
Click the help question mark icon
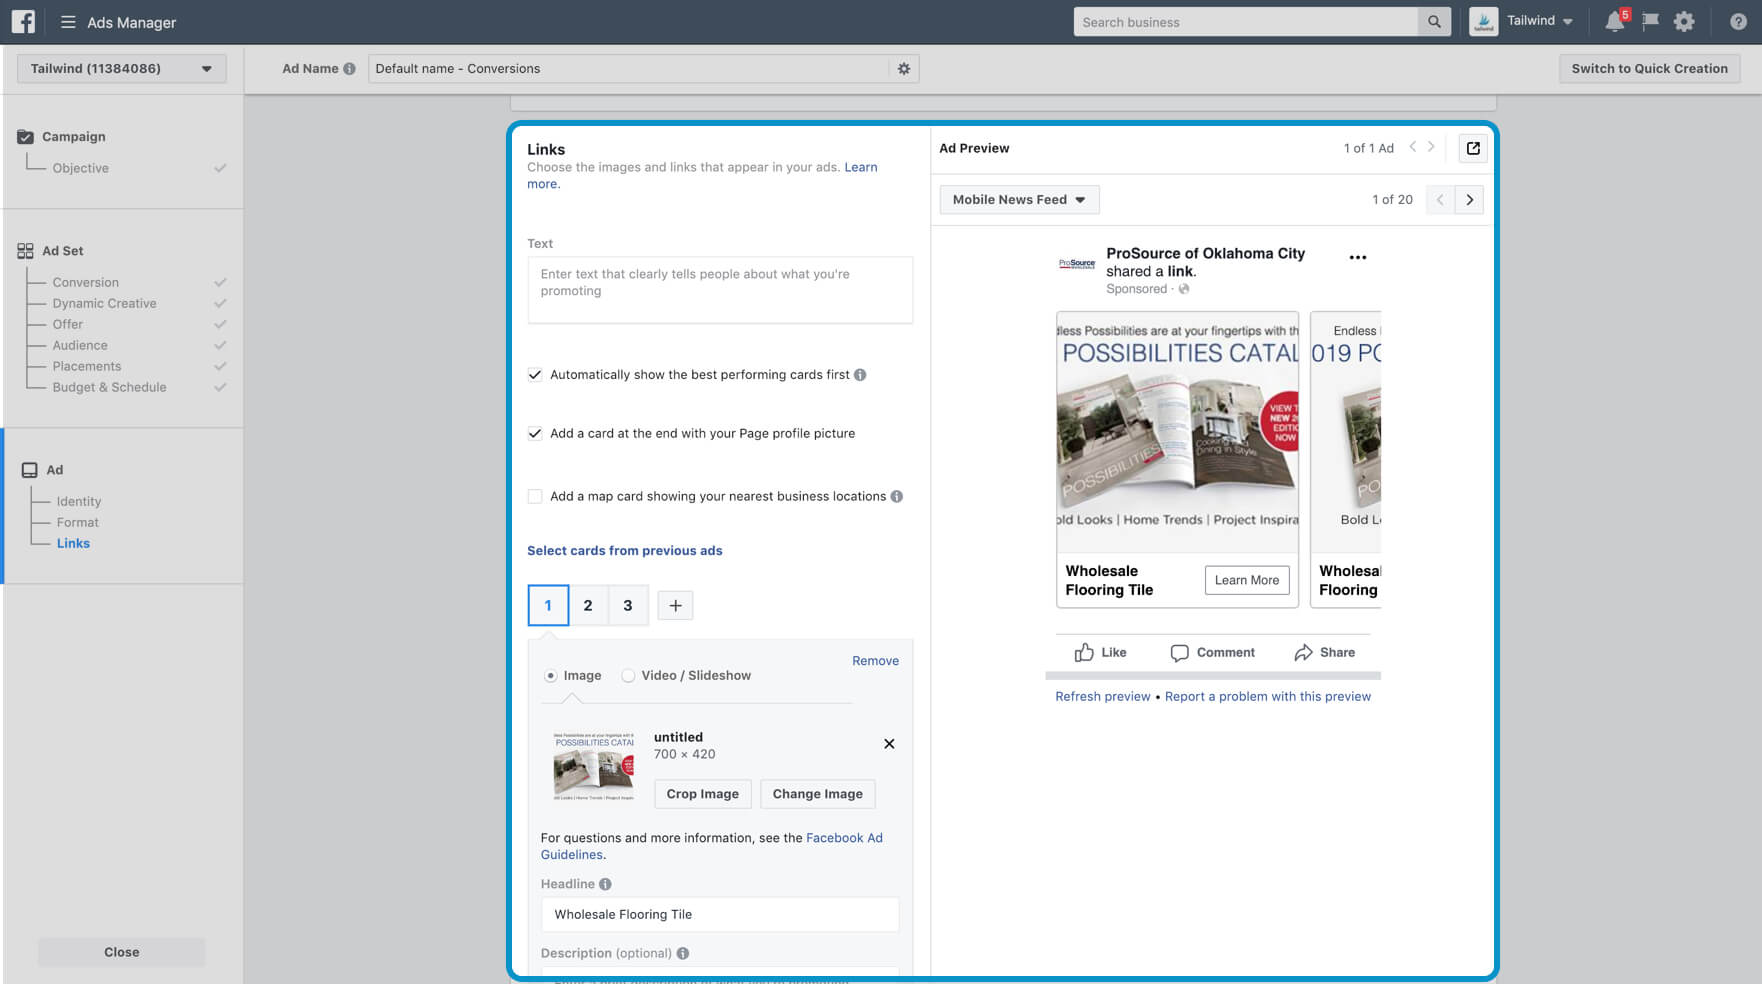point(1738,22)
